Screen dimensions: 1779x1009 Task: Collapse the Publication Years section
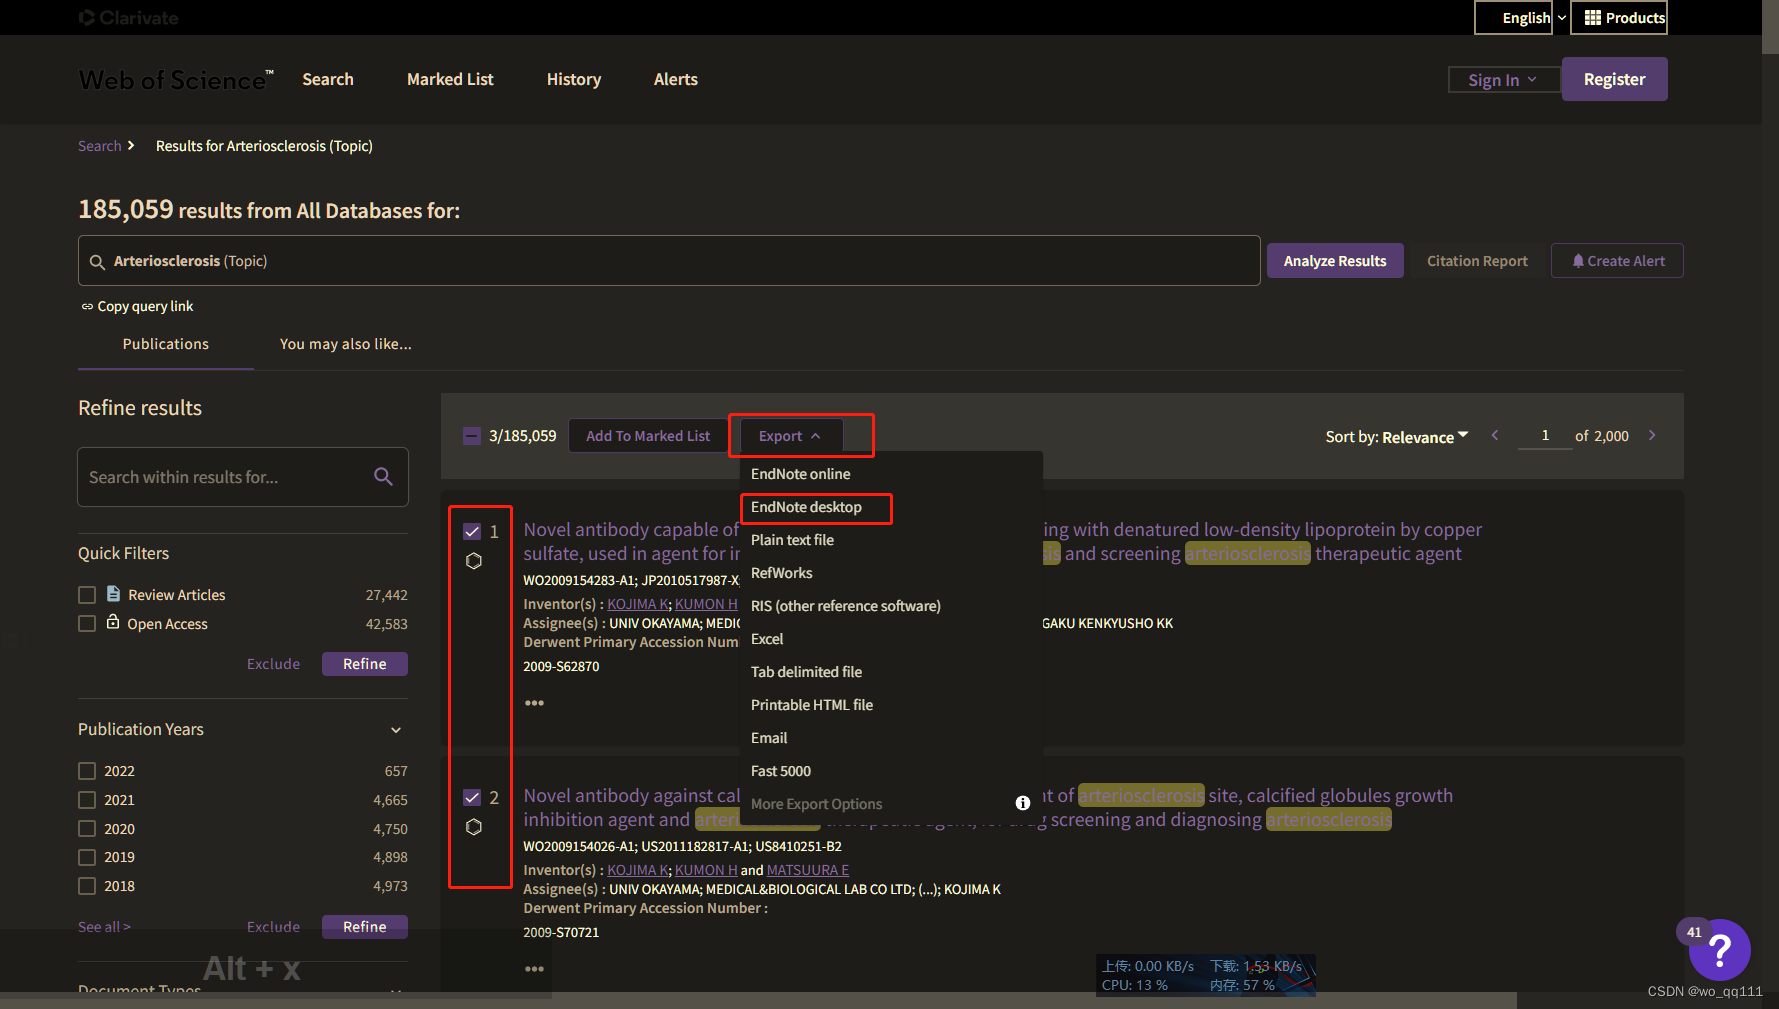coord(396,730)
